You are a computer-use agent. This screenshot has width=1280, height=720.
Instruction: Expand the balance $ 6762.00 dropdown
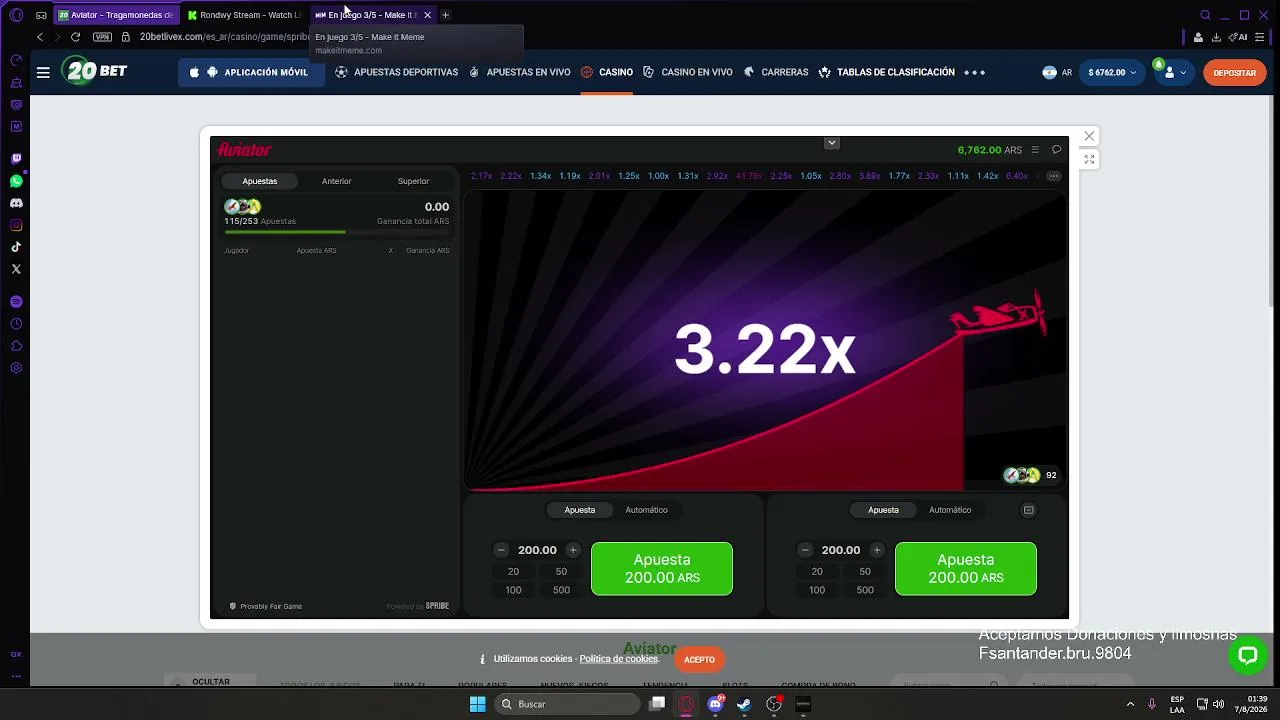[1111, 72]
